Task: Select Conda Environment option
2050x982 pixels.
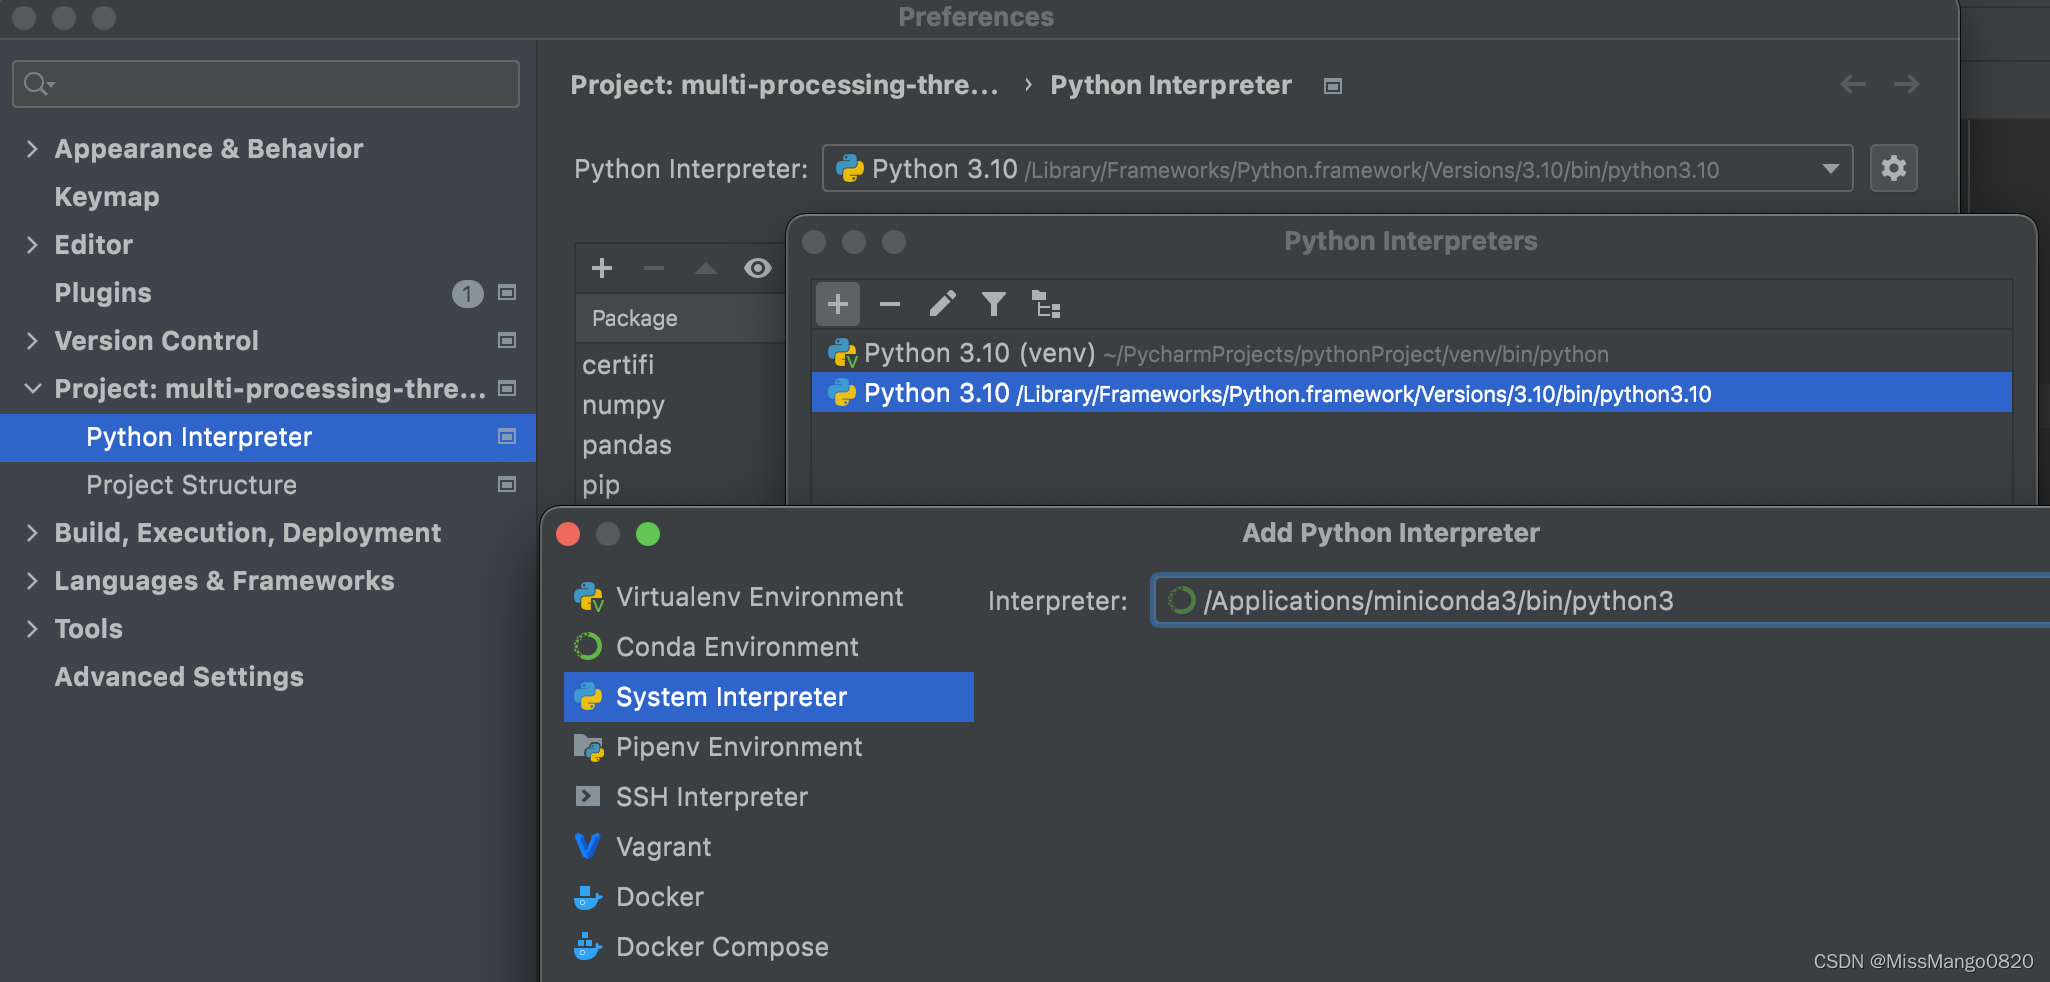Action: [x=768, y=647]
